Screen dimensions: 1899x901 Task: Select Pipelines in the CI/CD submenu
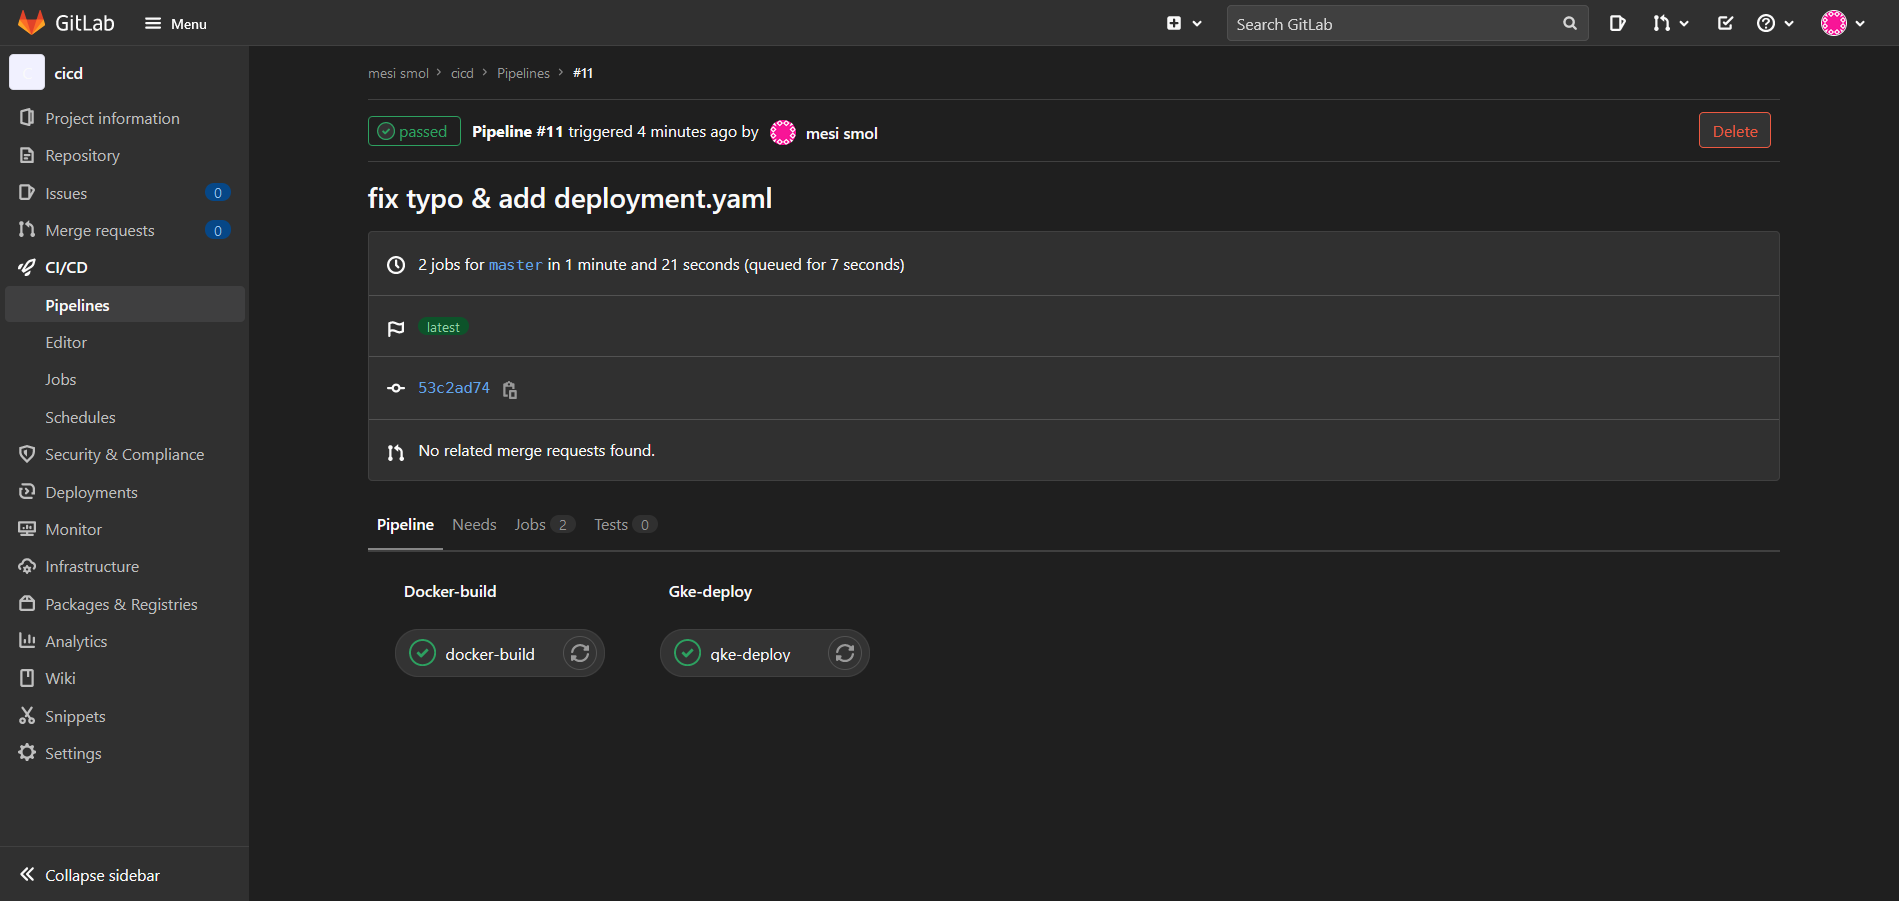point(125,305)
